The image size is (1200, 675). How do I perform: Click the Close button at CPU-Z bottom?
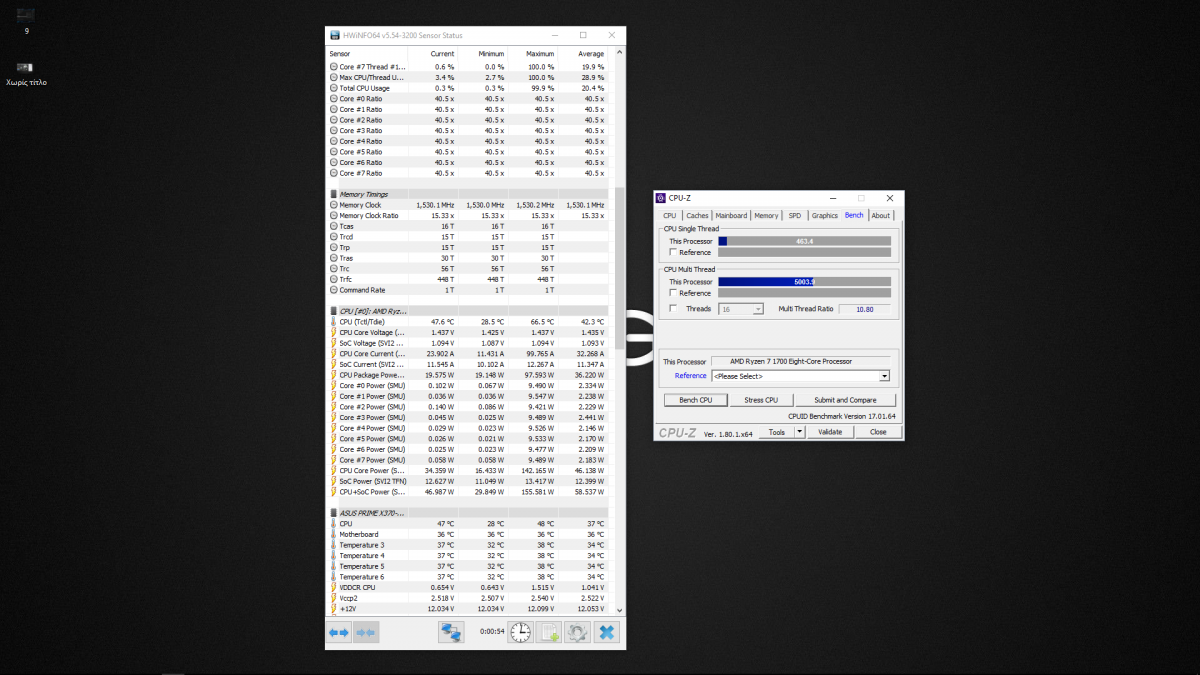pos(878,432)
